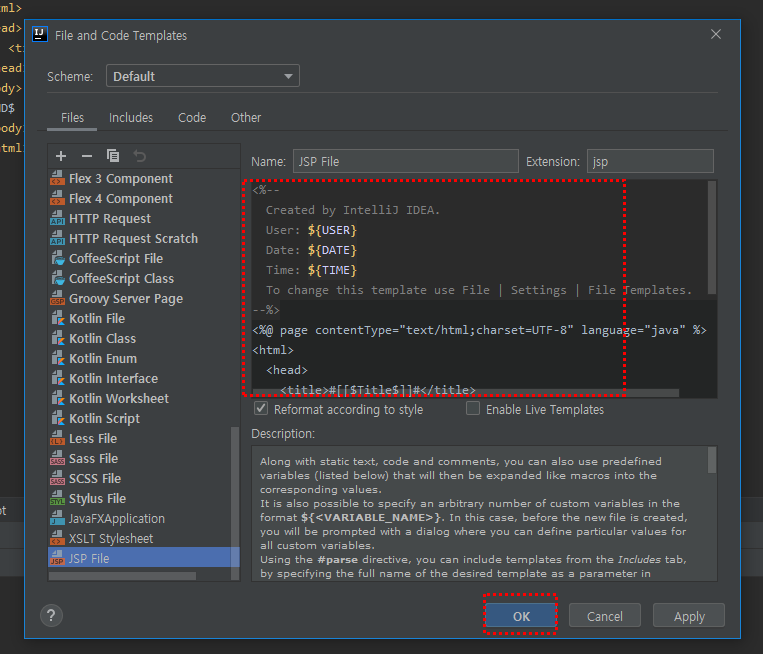Click the Description label
Screen dimensions: 763x654
[x=283, y=434]
